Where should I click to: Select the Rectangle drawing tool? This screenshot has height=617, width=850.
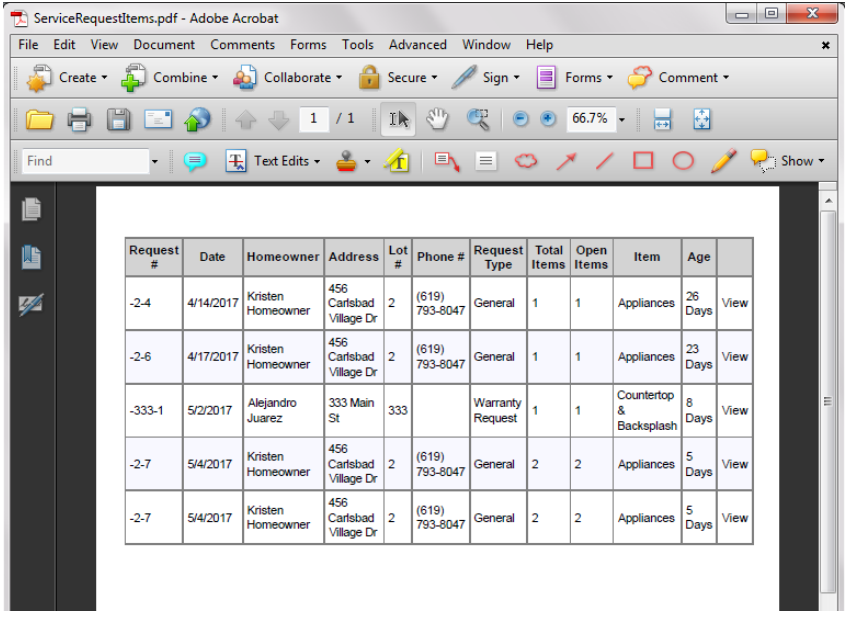tap(643, 161)
